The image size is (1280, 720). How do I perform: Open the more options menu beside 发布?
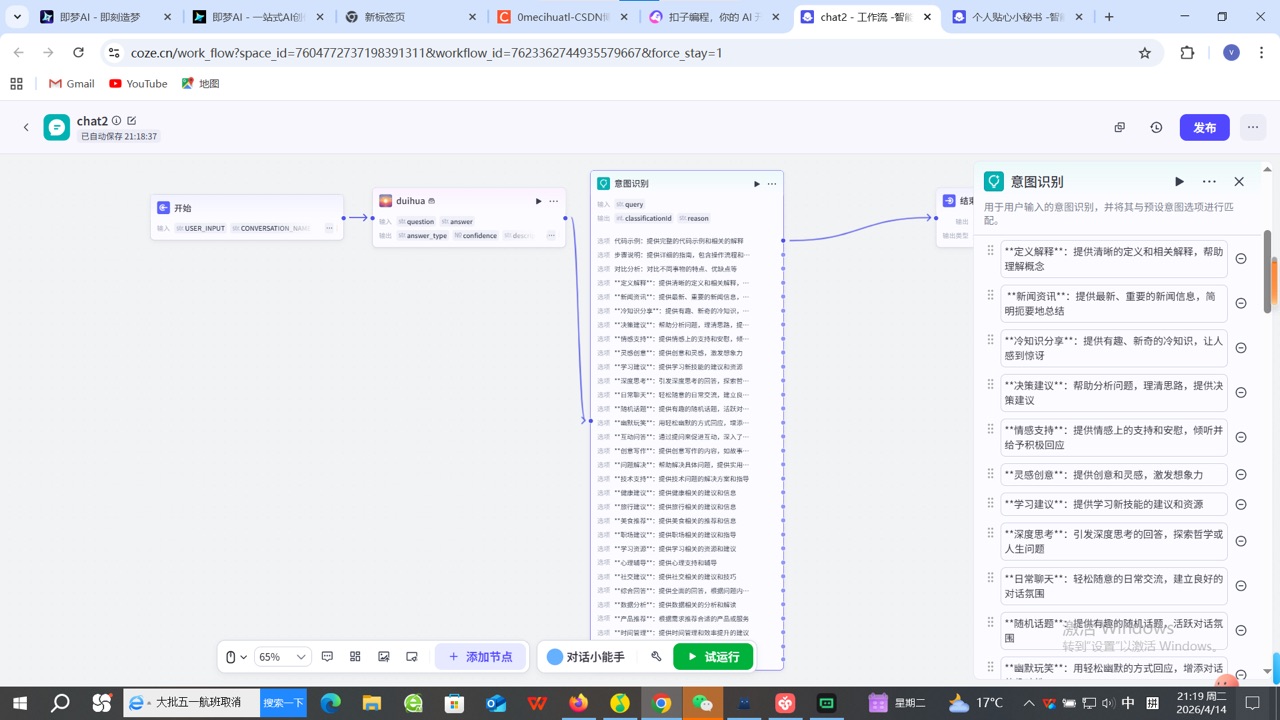coord(1253,127)
